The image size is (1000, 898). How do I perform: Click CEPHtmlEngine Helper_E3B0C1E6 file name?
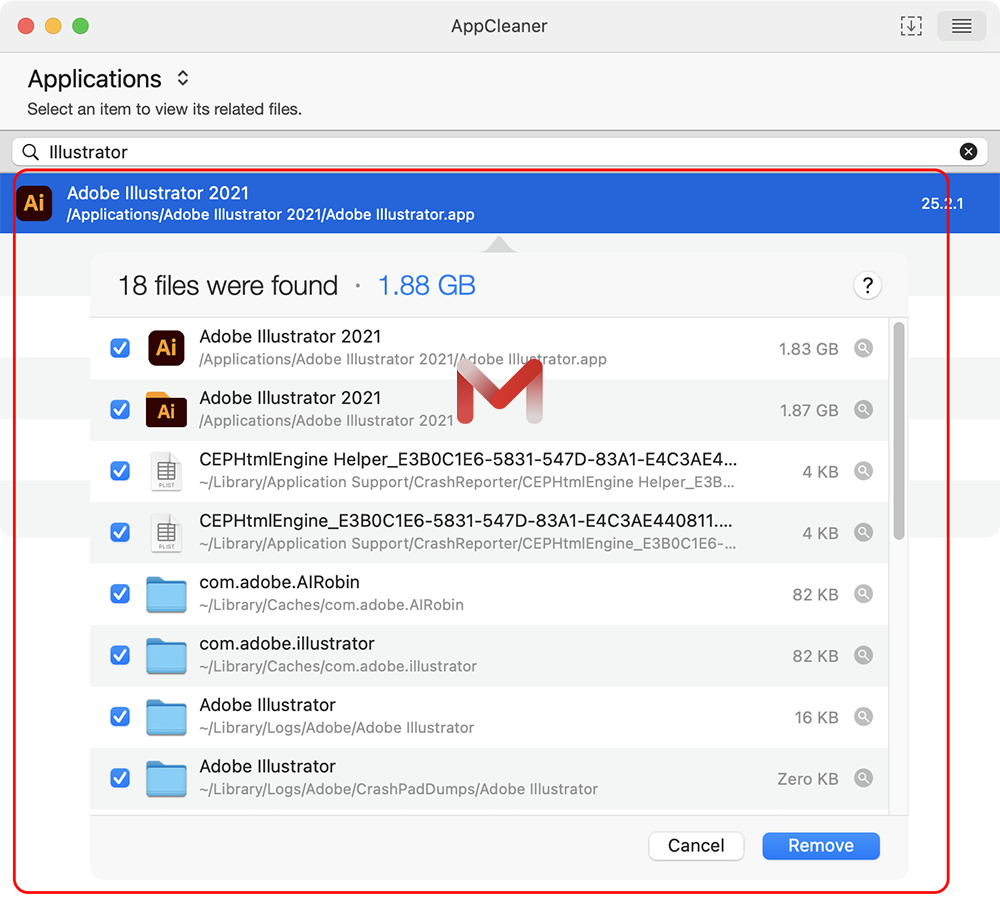(468, 459)
